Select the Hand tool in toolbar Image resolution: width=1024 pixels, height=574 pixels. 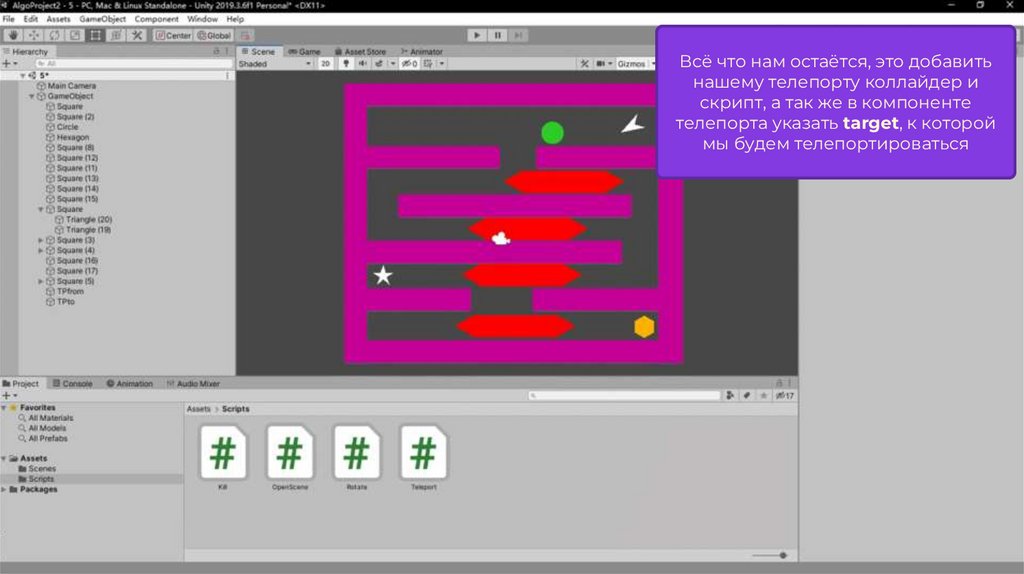coord(12,35)
